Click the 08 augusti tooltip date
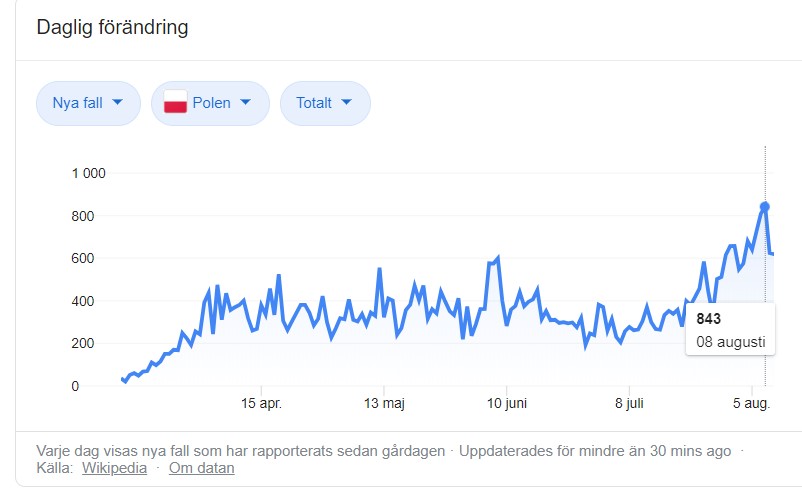 point(732,342)
